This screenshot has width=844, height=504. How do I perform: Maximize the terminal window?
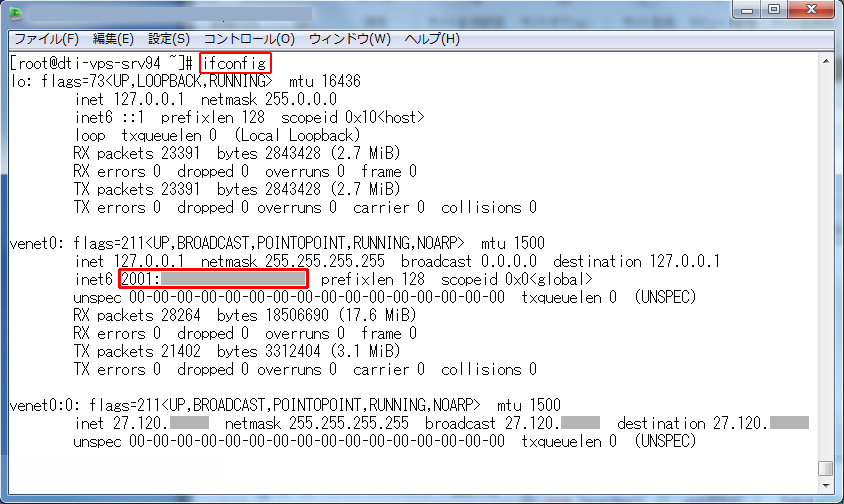click(776, 12)
